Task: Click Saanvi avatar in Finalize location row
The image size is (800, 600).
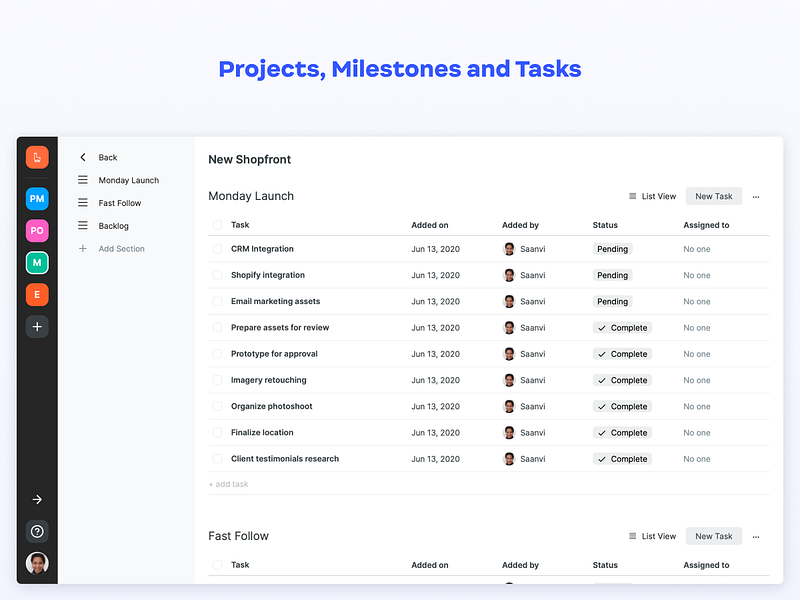Action: 509,433
